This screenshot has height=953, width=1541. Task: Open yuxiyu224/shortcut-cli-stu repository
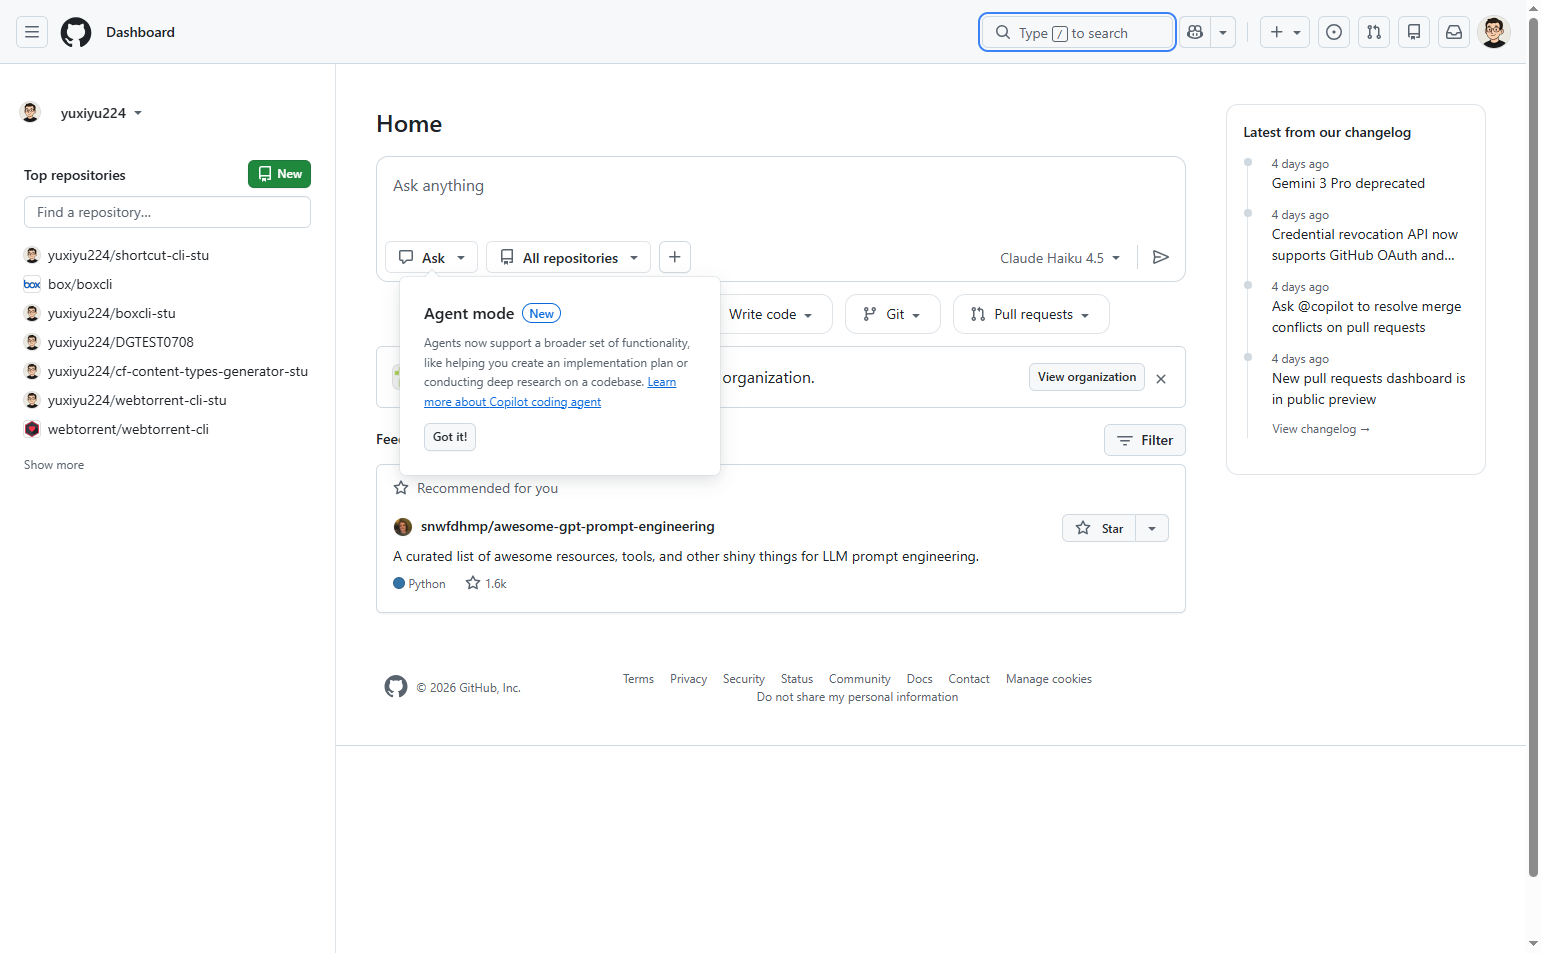point(128,255)
